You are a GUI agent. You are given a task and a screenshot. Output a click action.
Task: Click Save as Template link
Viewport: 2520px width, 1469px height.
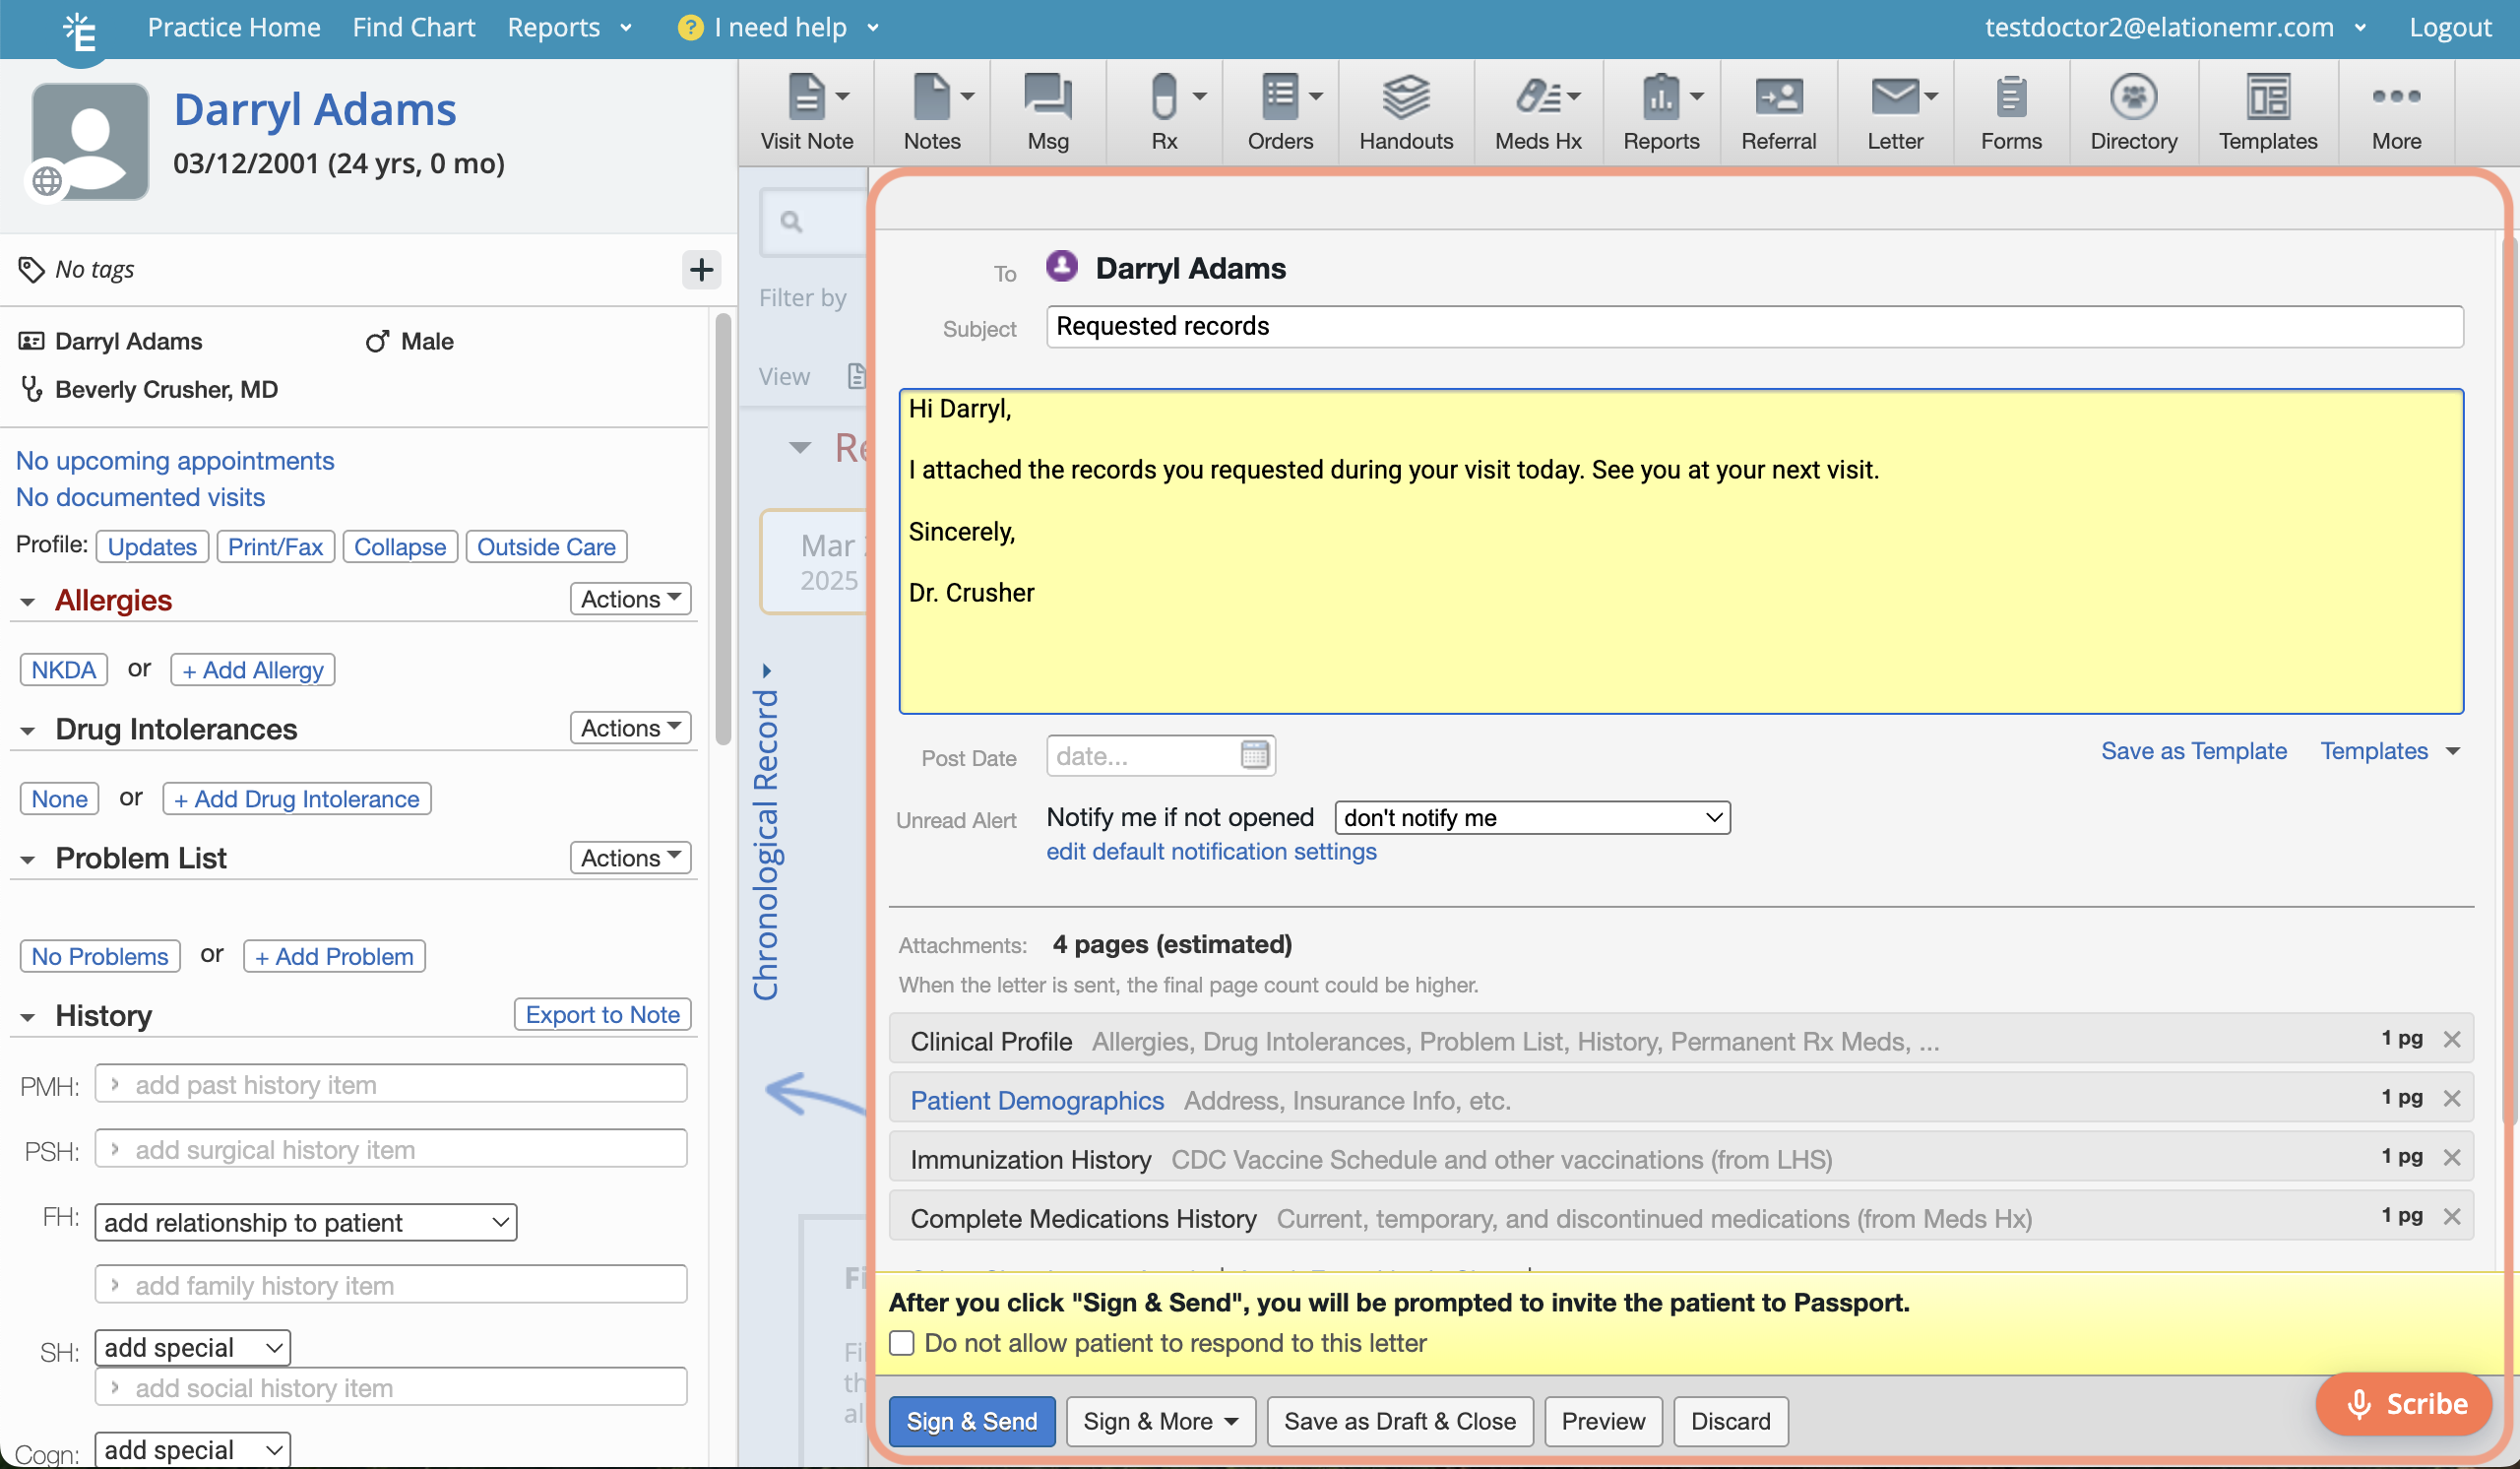coord(2193,750)
